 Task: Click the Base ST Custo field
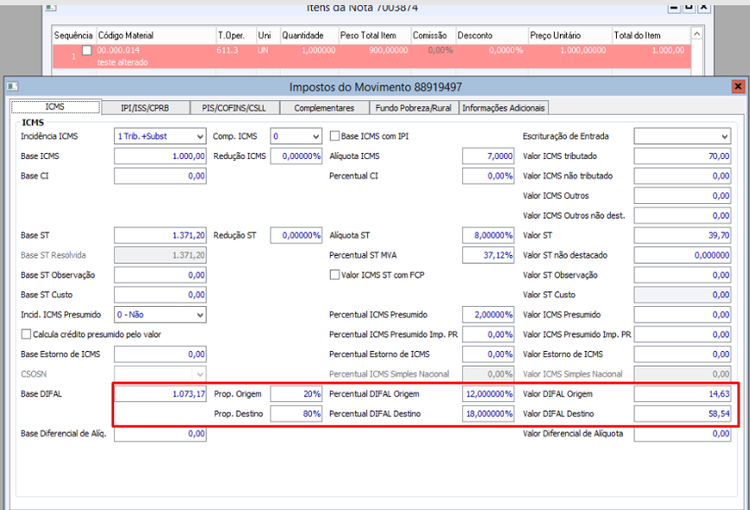coord(160,295)
